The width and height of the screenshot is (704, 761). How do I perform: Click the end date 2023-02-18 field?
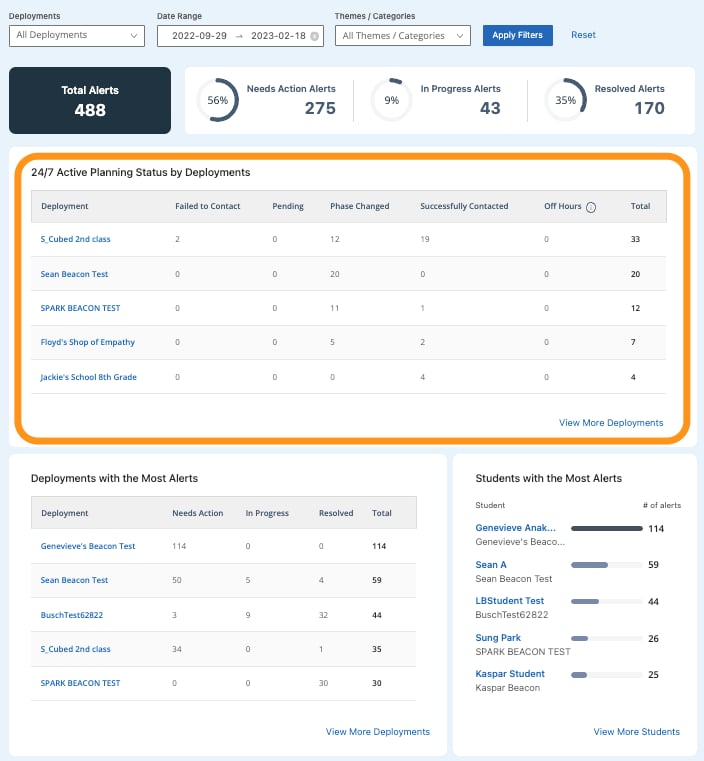pos(278,36)
